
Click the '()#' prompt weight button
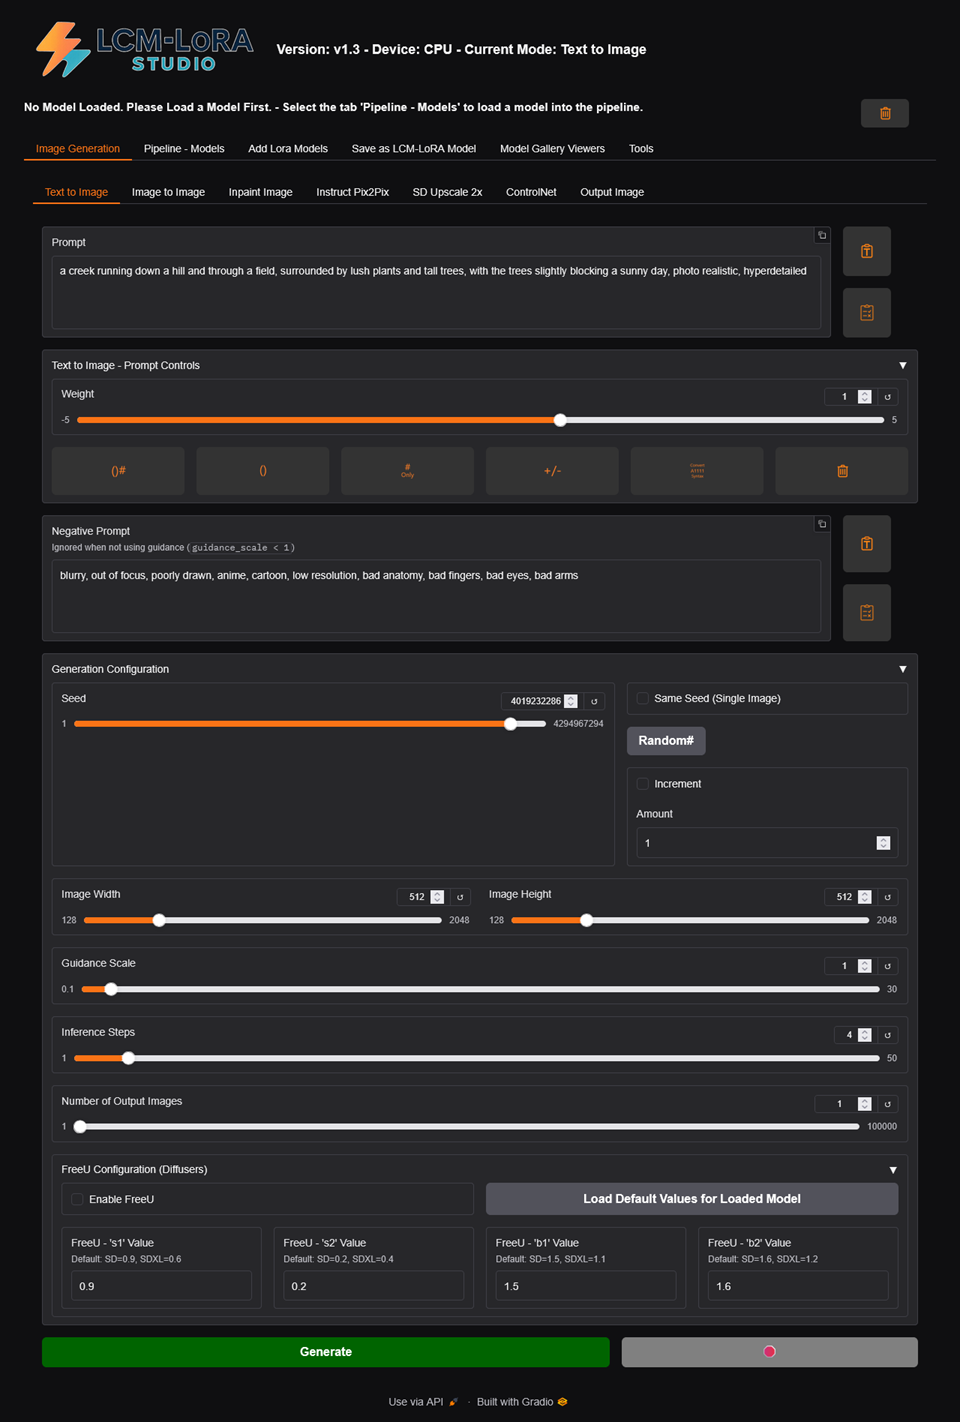tap(118, 471)
